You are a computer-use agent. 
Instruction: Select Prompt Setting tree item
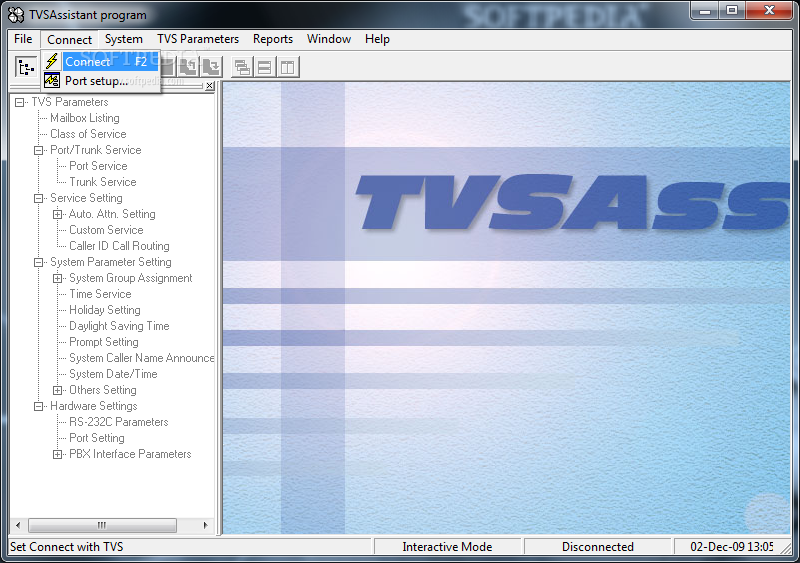point(104,341)
